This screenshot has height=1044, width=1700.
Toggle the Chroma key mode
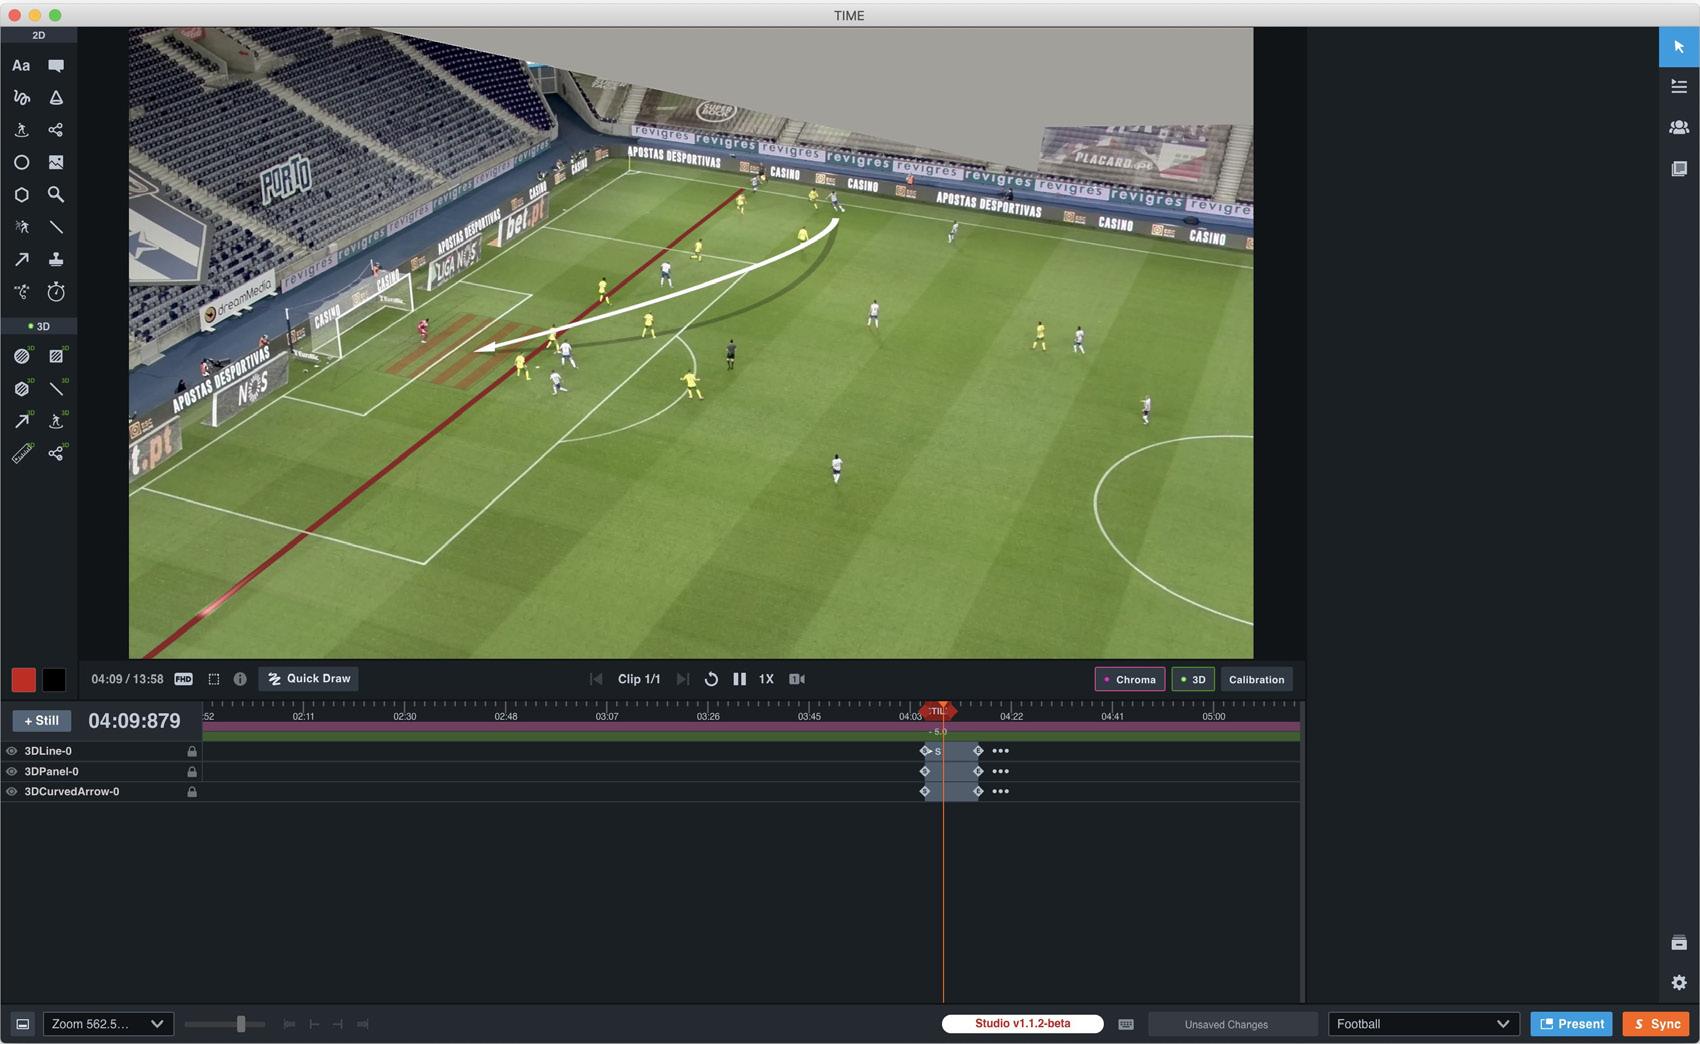(x=1130, y=680)
